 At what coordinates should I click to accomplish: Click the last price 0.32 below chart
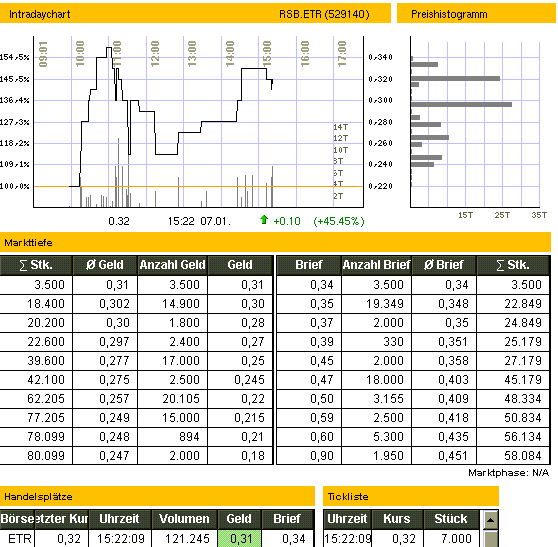[119, 221]
